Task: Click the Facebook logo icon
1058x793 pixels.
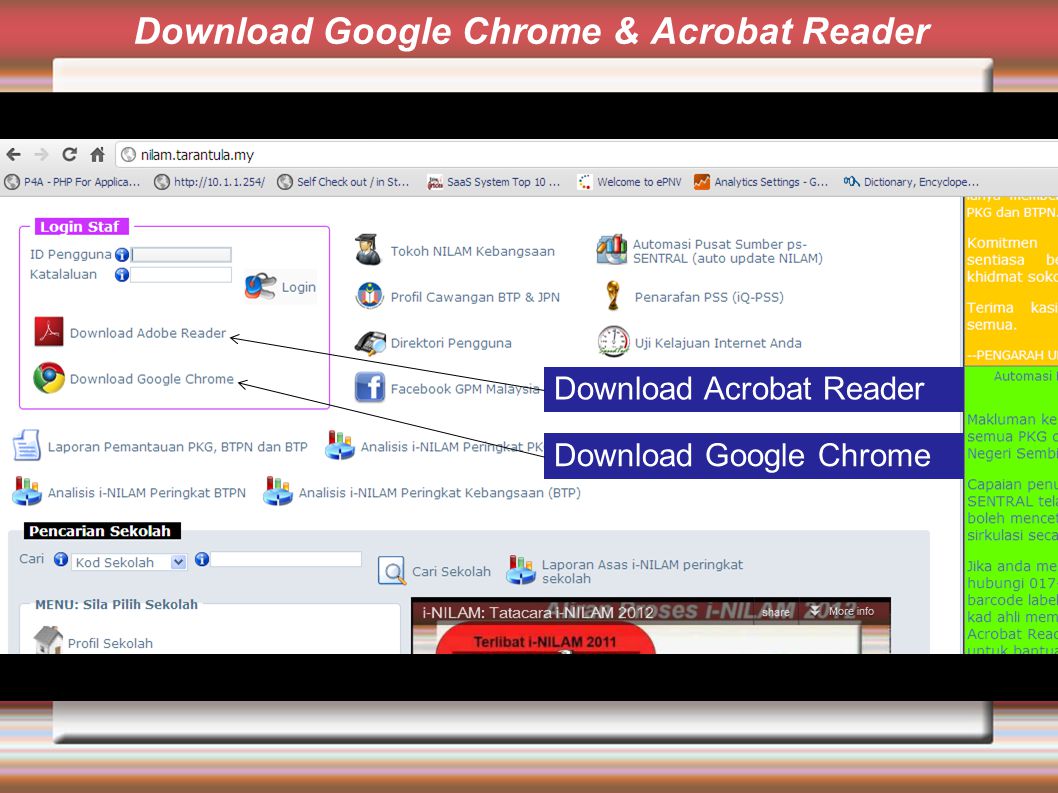Action: pyautogui.click(x=370, y=387)
